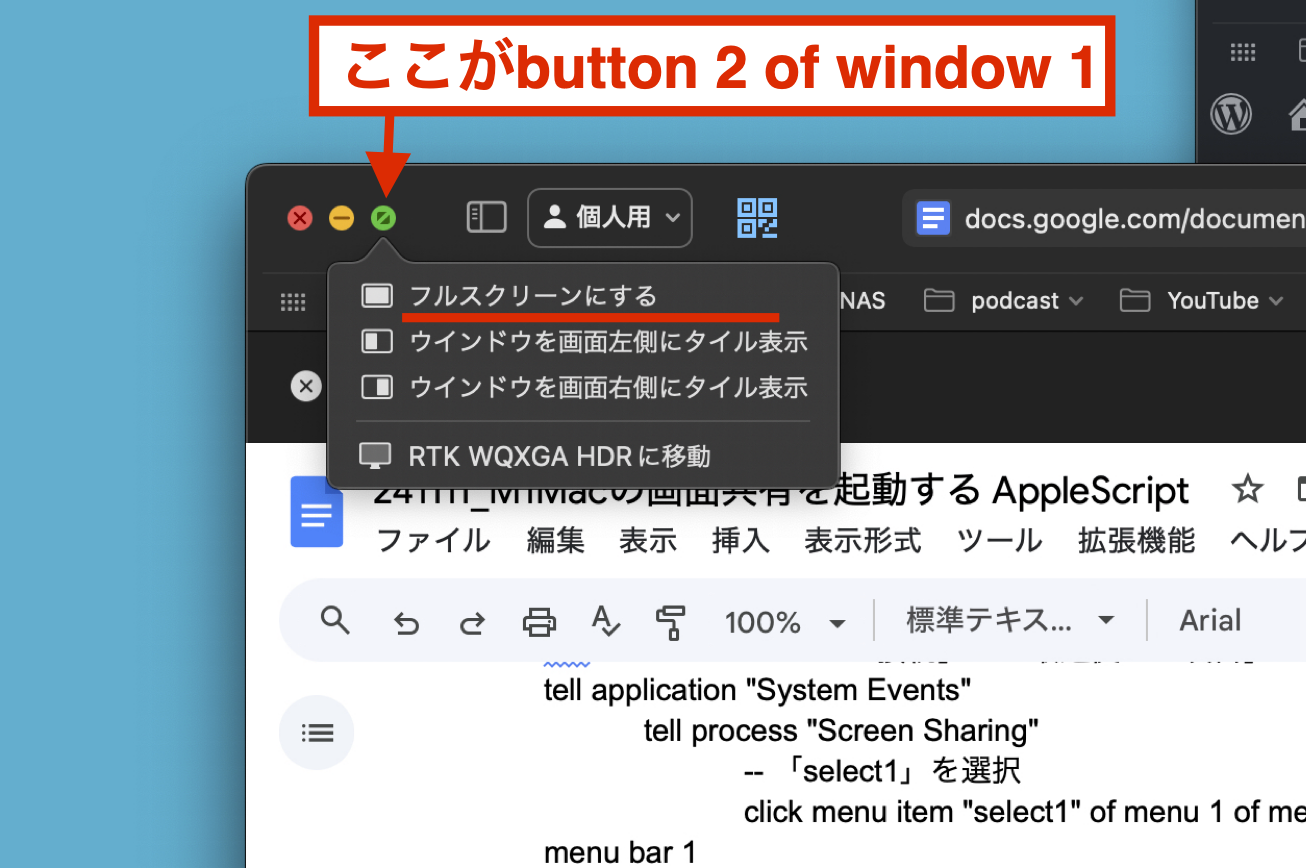Screen dimensions: 1306x868
Task: Click the search magnifier in the Docs toolbar
Action: pos(335,621)
